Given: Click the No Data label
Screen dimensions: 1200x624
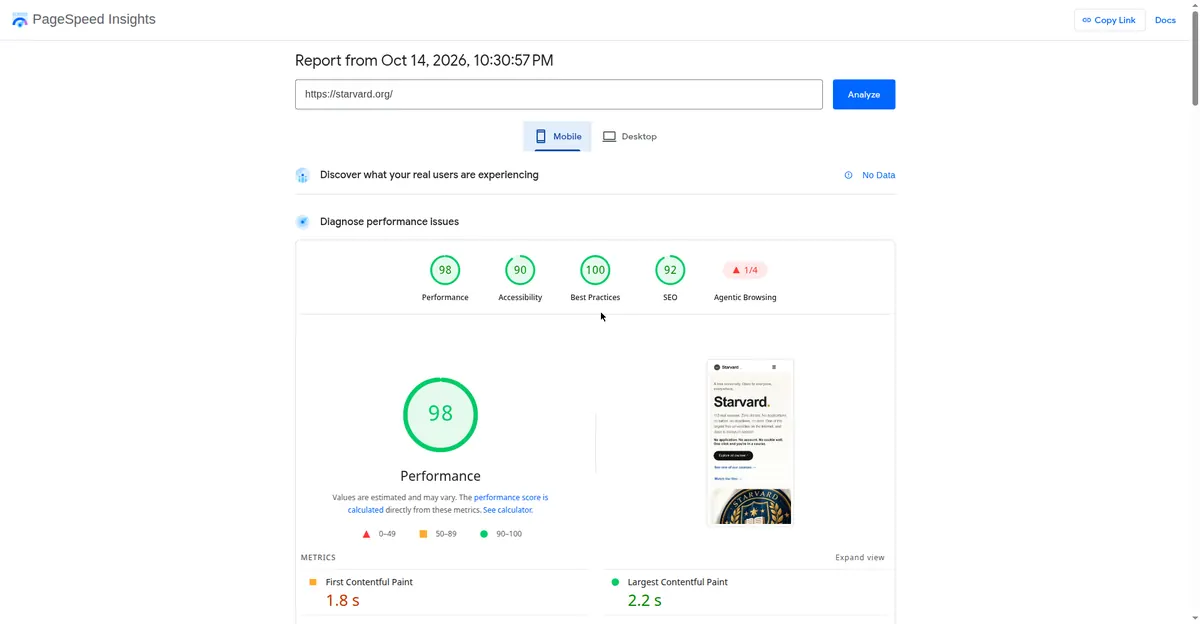Looking at the screenshot, I should [879, 175].
